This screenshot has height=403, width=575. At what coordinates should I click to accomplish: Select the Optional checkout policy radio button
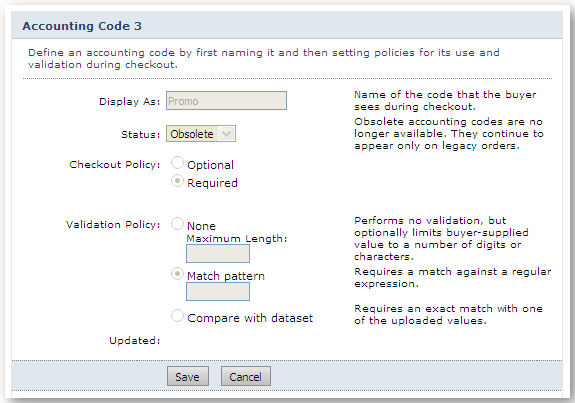tap(177, 163)
